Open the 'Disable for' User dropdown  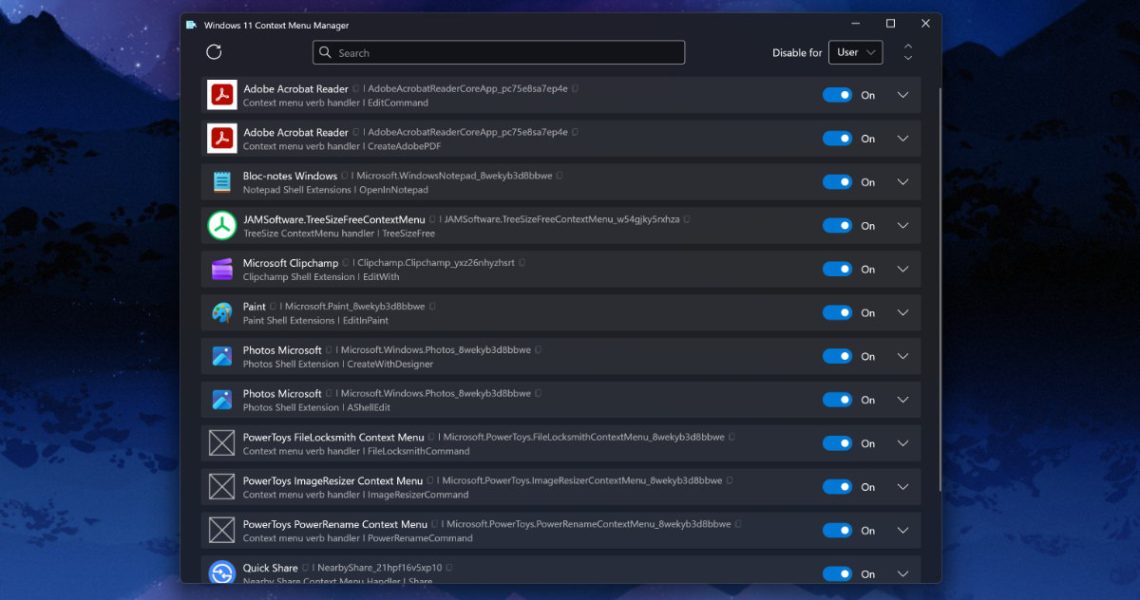[855, 53]
